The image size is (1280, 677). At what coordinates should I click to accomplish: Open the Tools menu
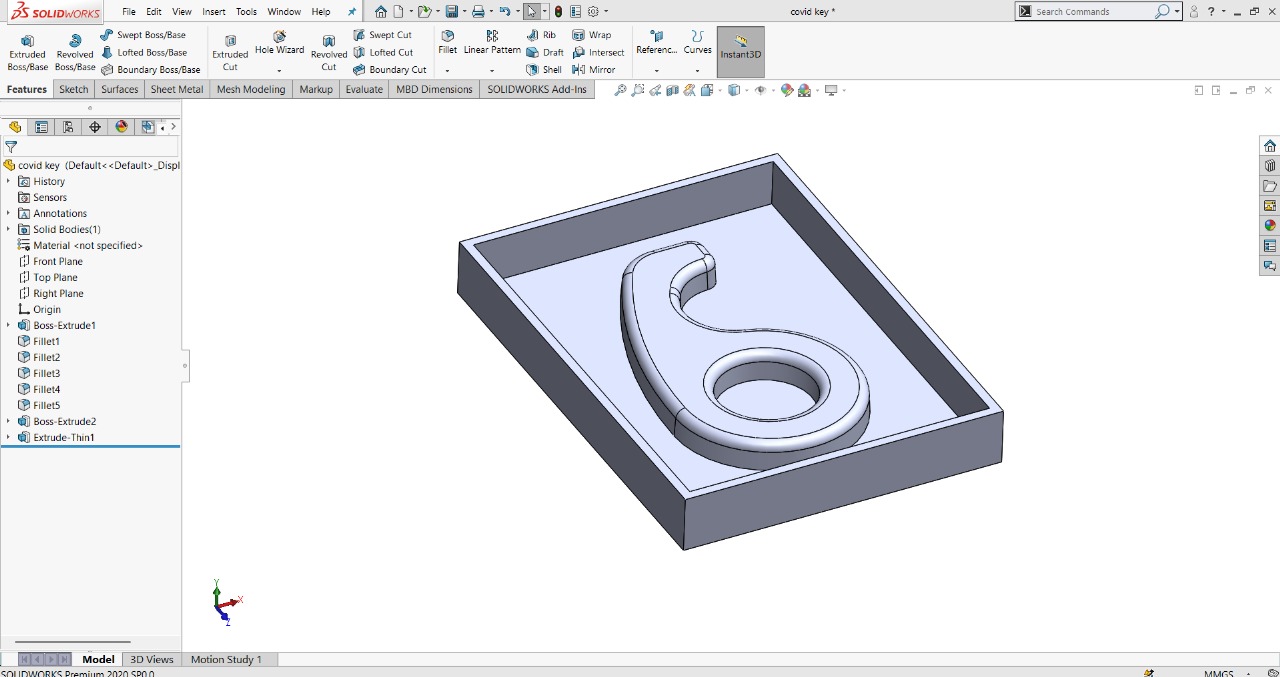tap(246, 12)
